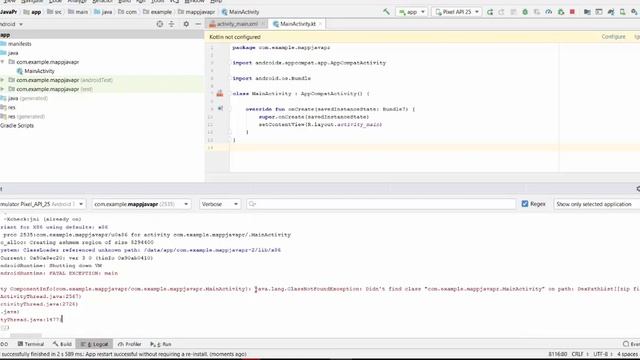Click Attach Debugger to Android Process icon
The image size is (640, 360).
pos(561,12)
